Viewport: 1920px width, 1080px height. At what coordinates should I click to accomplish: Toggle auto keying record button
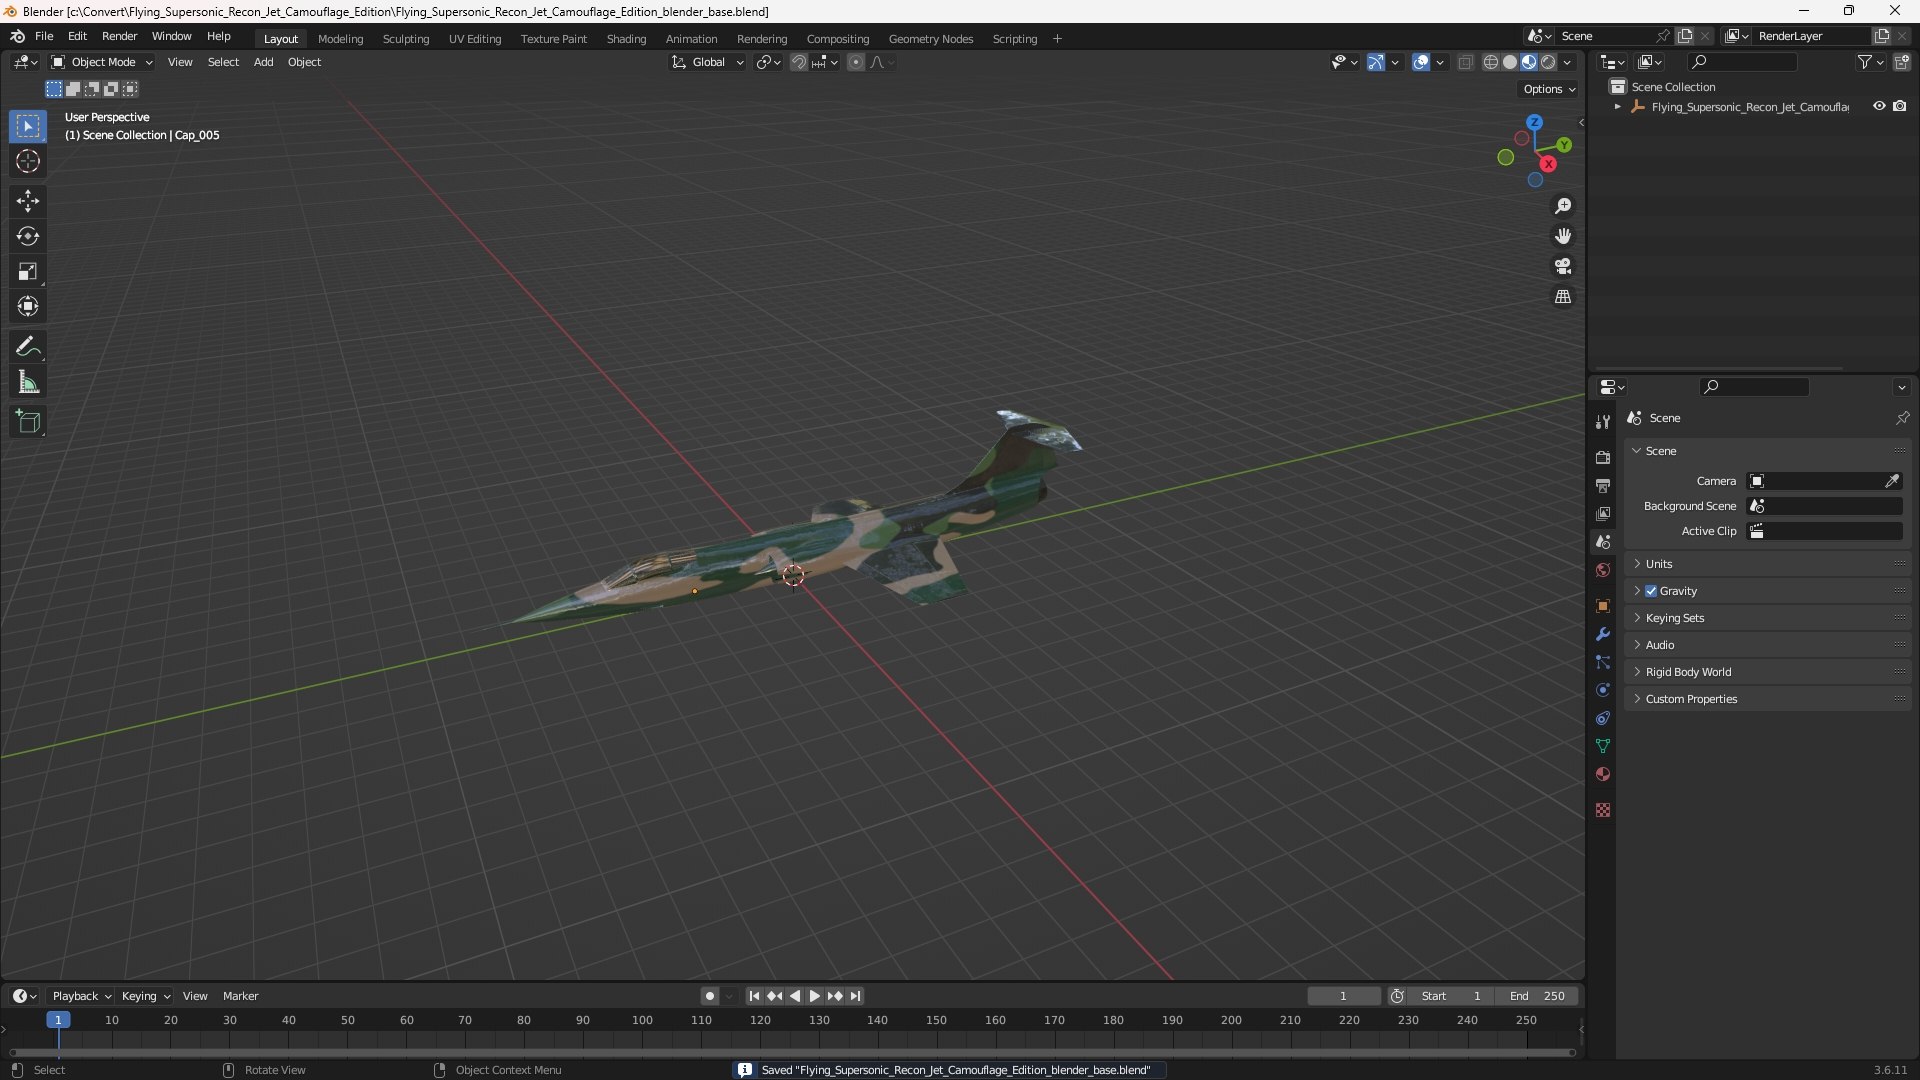coord(710,996)
